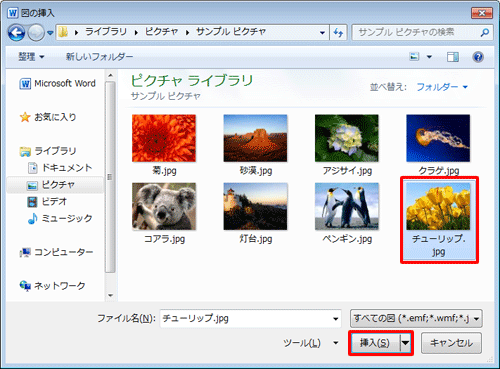The image size is (500, 369).
Task: Click the キャンセル button
Action: [x=451, y=343]
